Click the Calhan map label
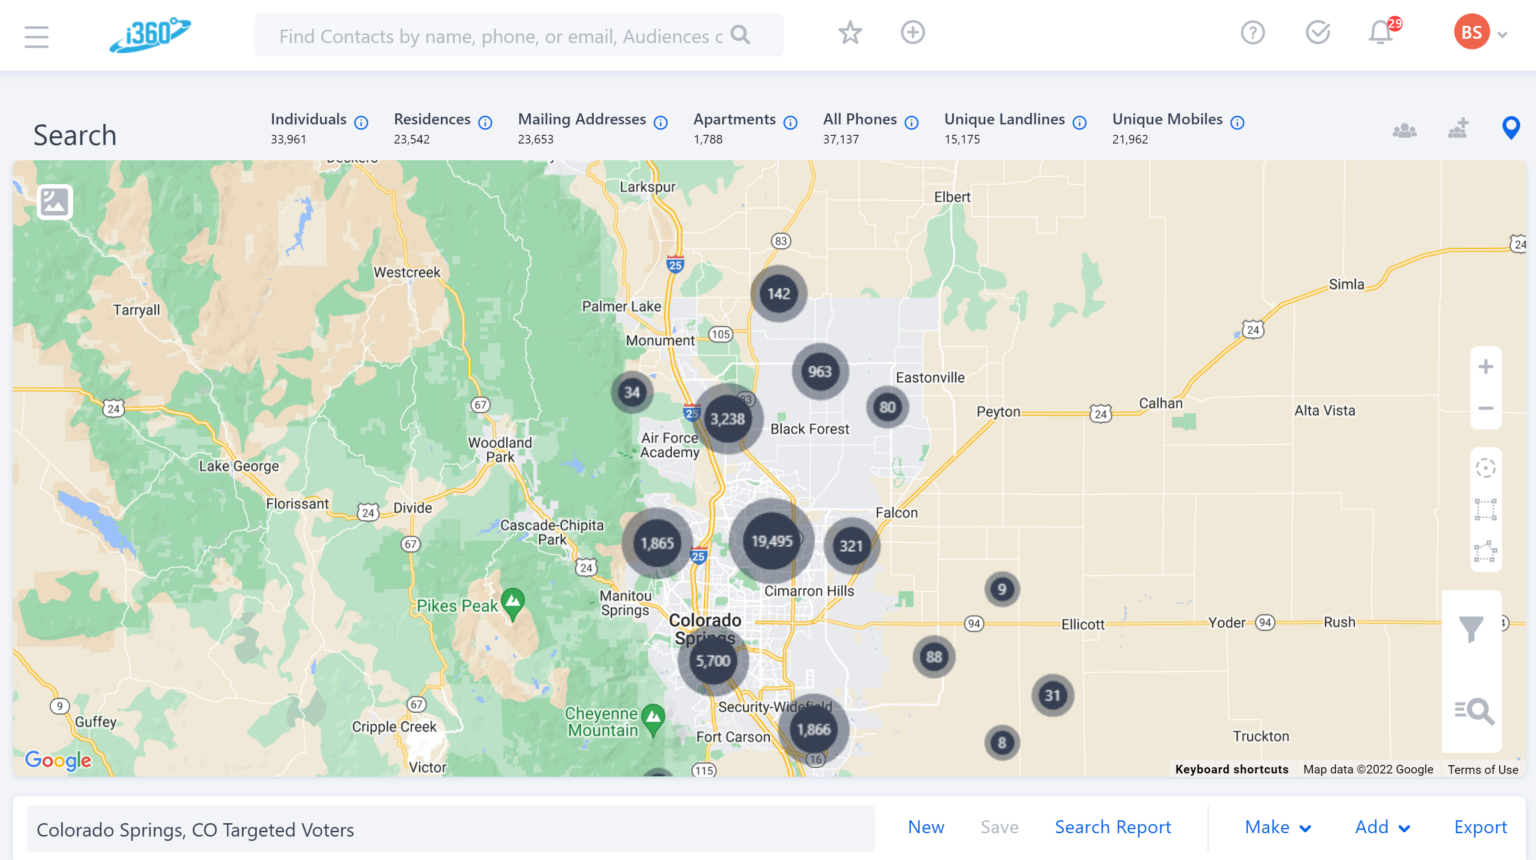This screenshot has width=1536, height=860. click(x=1161, y=403)
